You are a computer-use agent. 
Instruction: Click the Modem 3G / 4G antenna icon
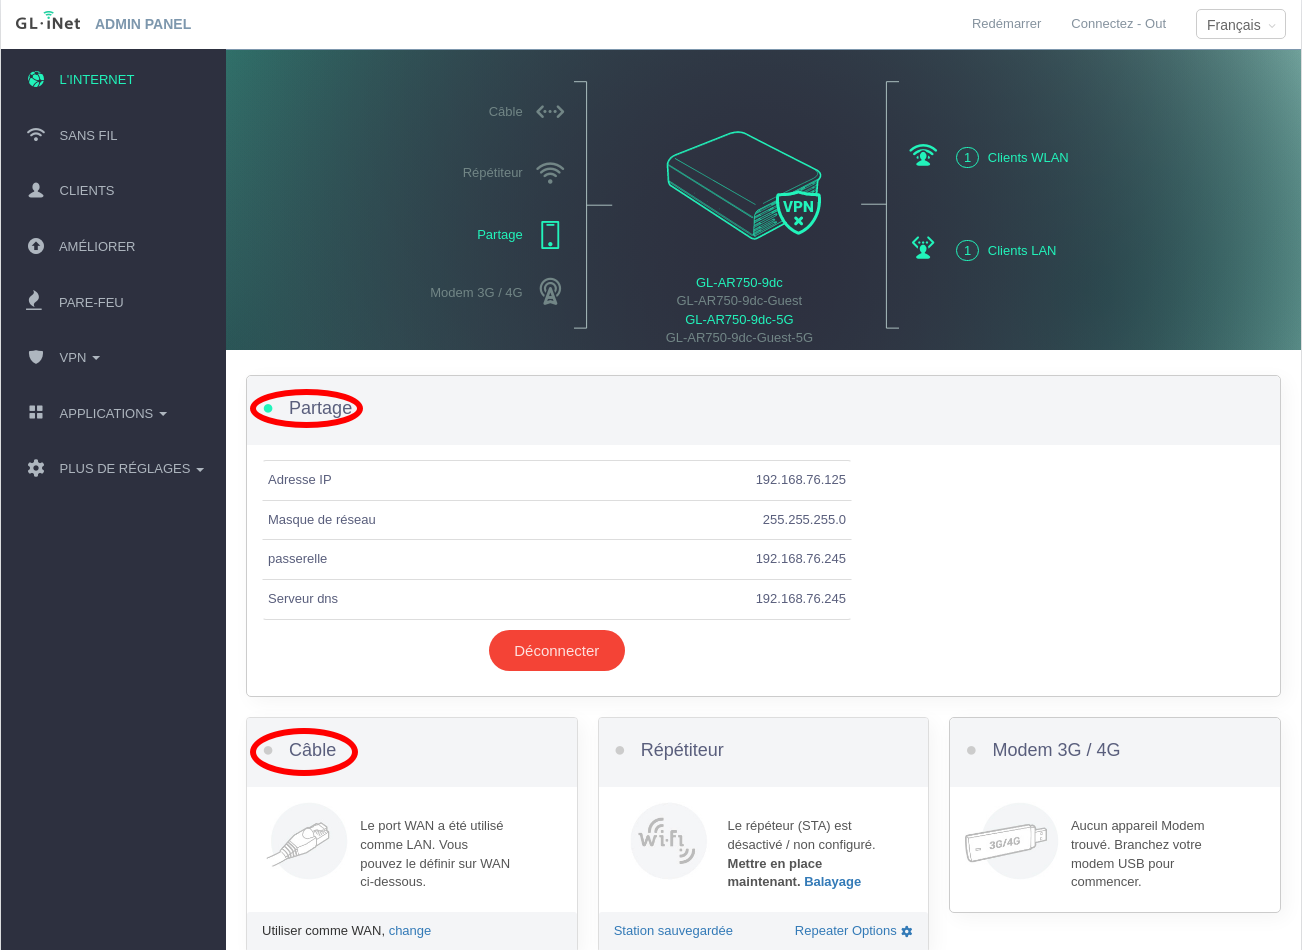coord(550,292)
